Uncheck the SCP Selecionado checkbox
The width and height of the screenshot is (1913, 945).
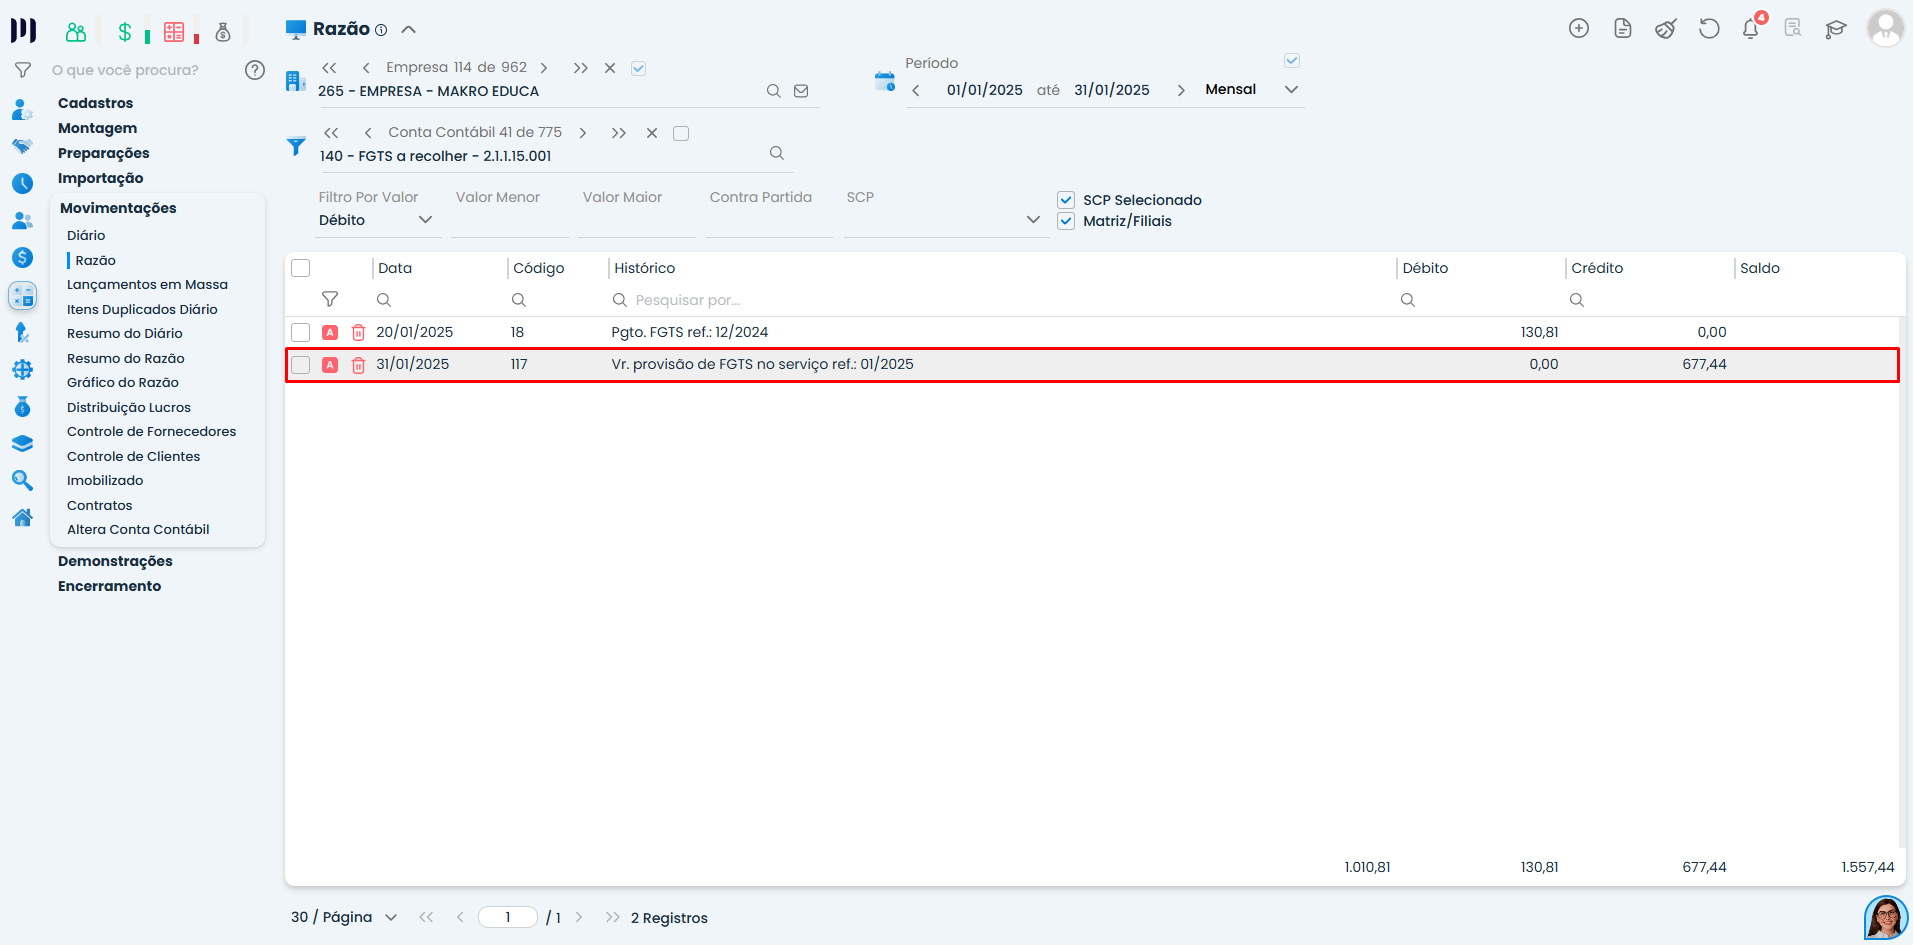[x=1066, y=200]
